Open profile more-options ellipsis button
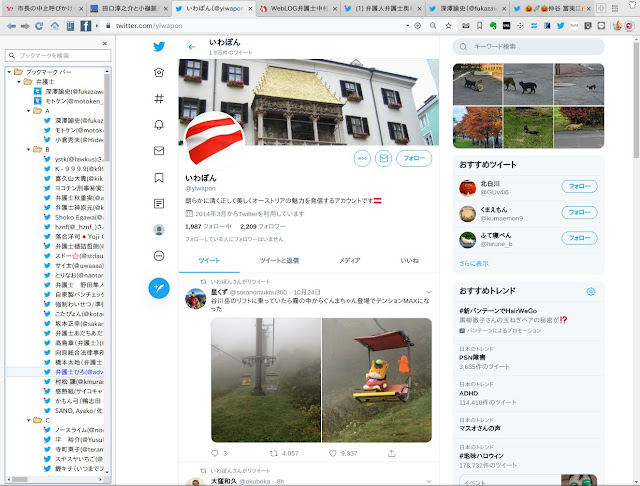The width and height of the screenshot is (640, 486). point(362,158)
